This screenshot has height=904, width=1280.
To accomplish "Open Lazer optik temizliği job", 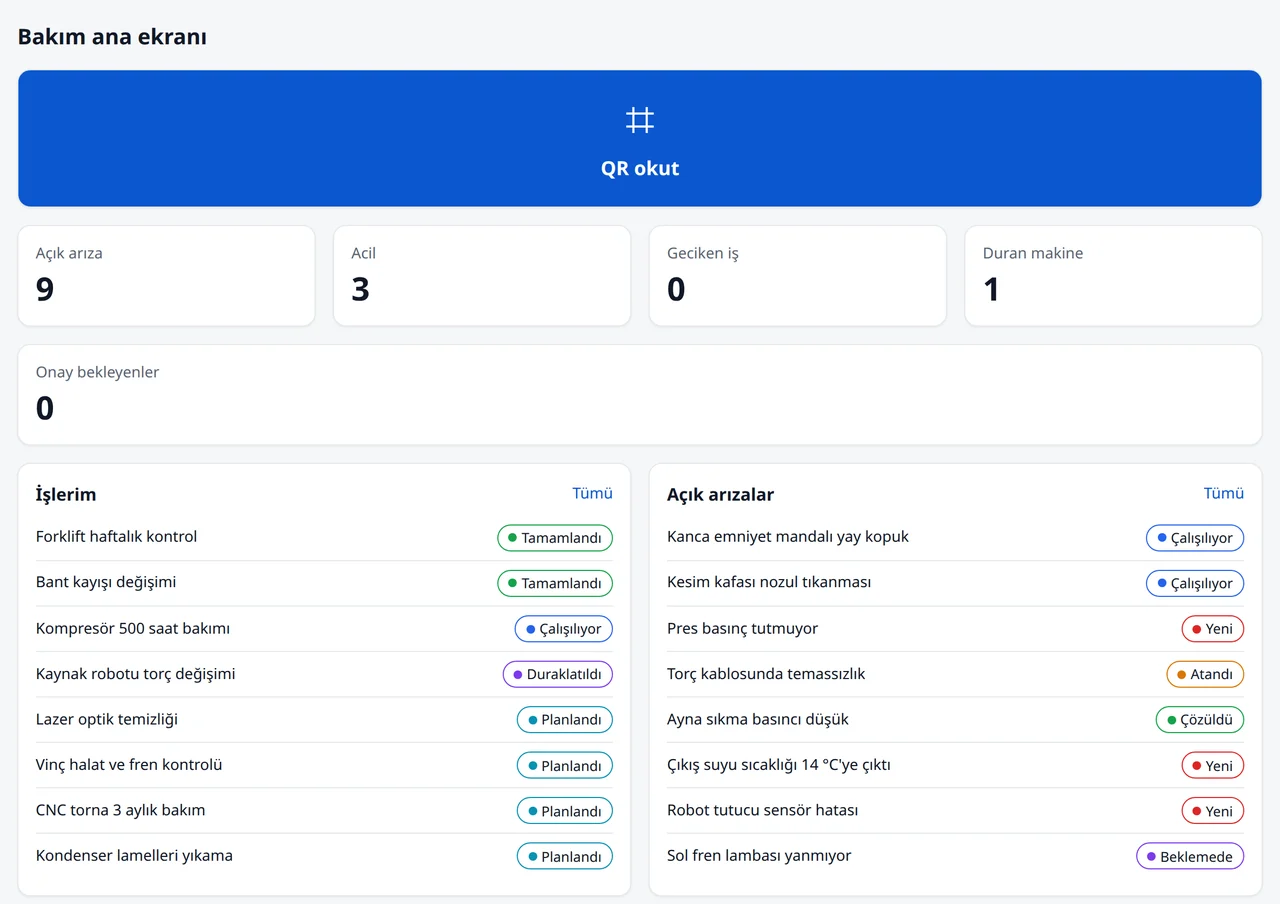I will click(324, 719).
